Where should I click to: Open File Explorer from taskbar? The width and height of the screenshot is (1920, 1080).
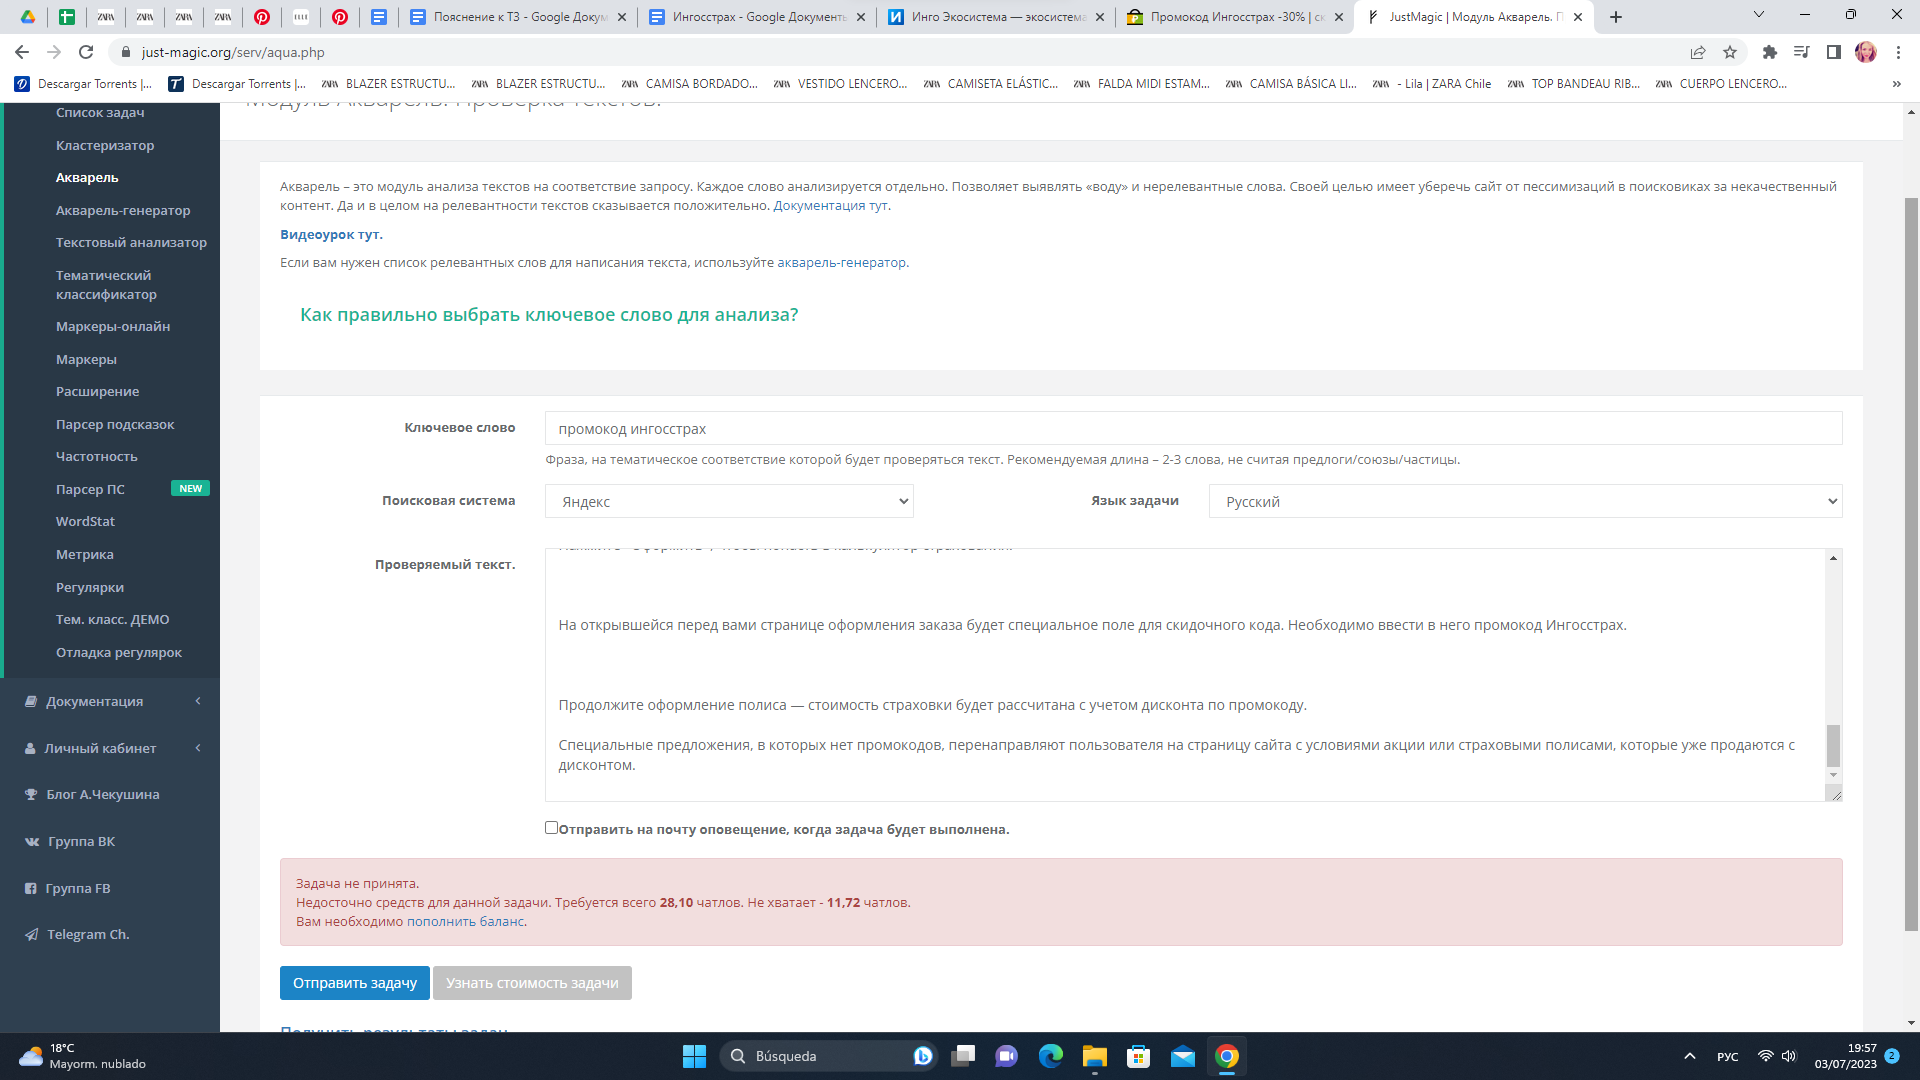pyautogui.click(x=1095, y=1056)
